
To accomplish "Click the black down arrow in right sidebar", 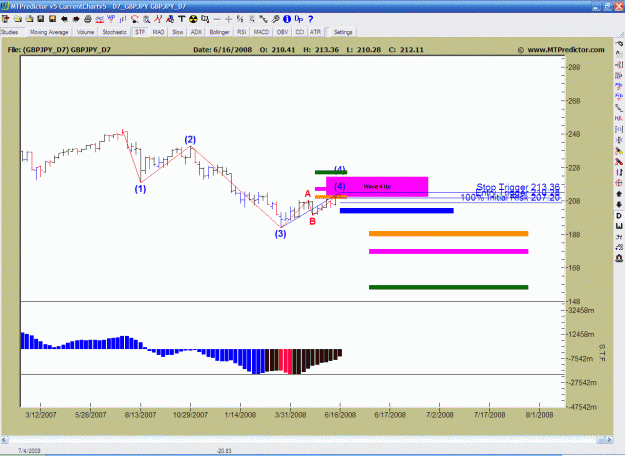I will [619, 204].
